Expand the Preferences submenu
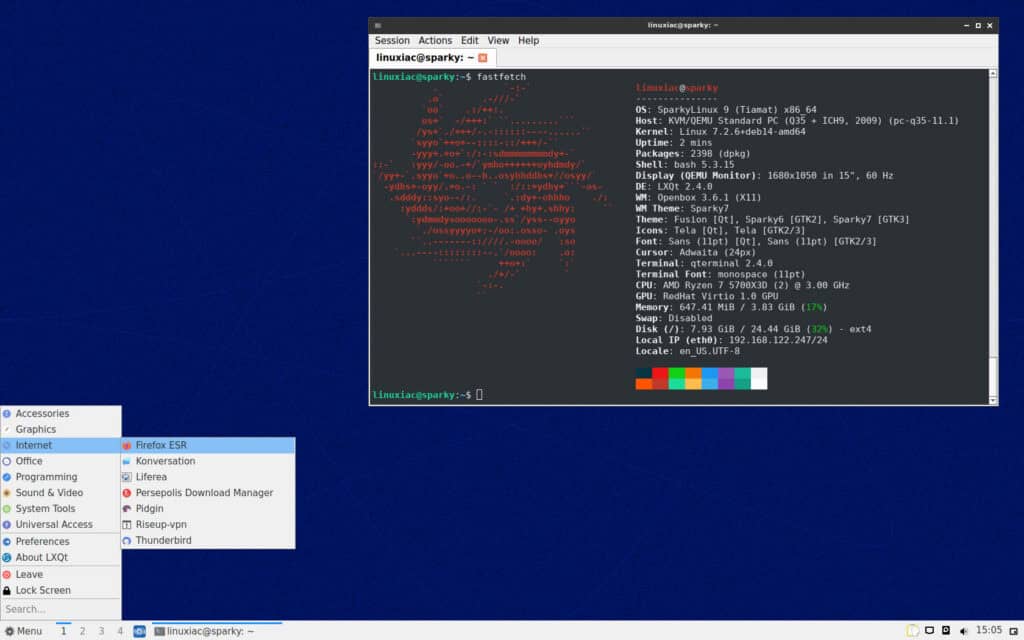The height and width of the screenshot is (640, 1024). [61, 541]
